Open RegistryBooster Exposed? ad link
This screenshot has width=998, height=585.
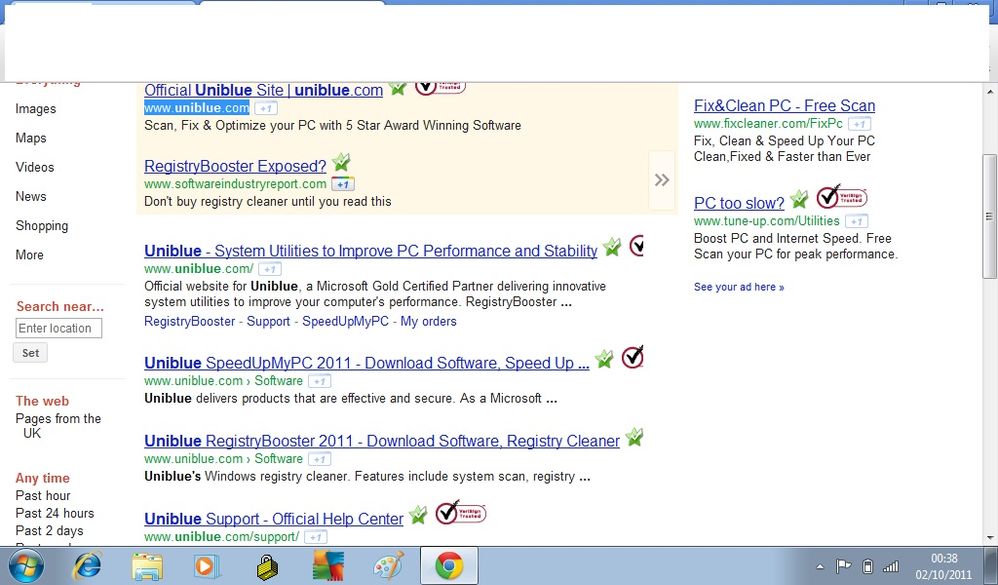(x=235, y=166)
